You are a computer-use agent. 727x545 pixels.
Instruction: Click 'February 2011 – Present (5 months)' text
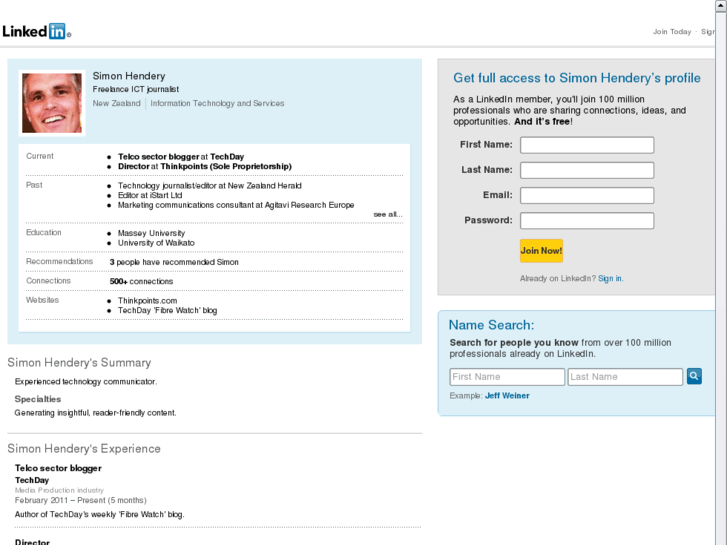click(x=81, y=500)
